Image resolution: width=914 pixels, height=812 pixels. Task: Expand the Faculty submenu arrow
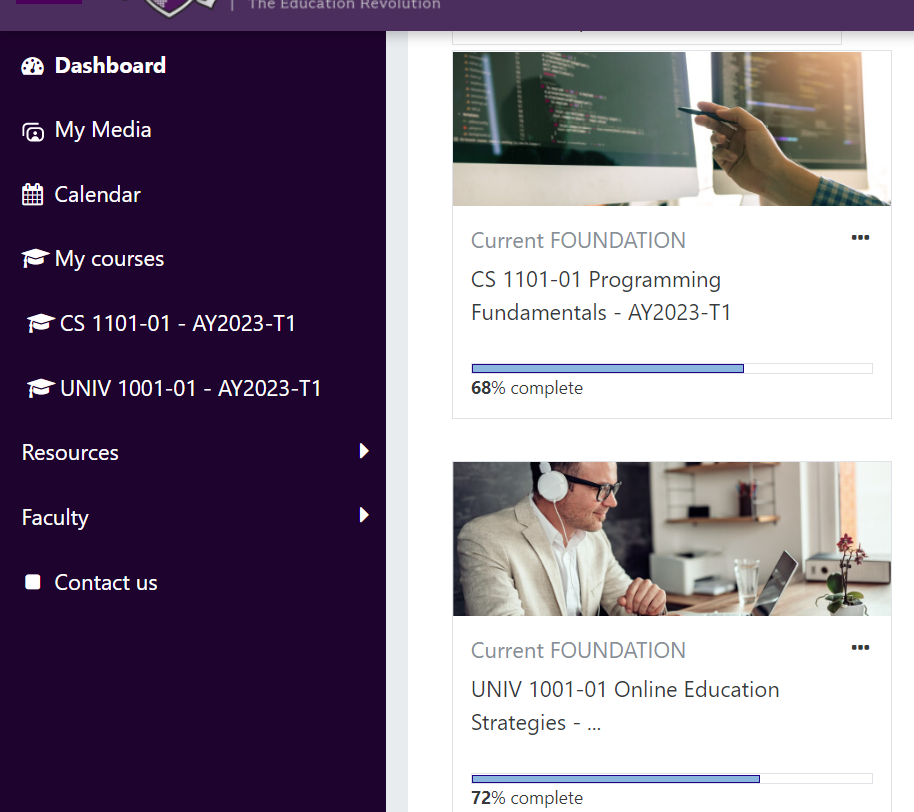click(364, 515)
